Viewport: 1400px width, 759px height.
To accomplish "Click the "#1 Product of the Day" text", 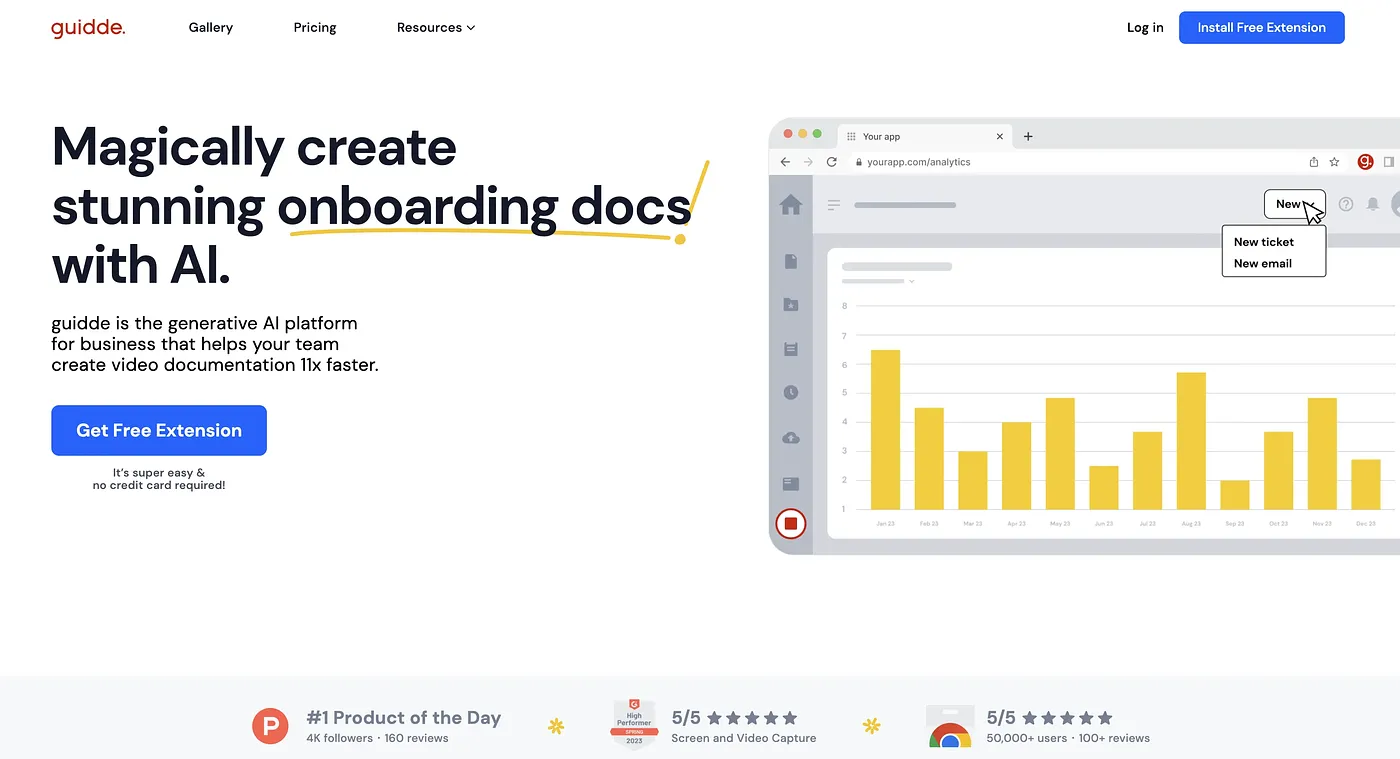I will [x=404, y=717].
